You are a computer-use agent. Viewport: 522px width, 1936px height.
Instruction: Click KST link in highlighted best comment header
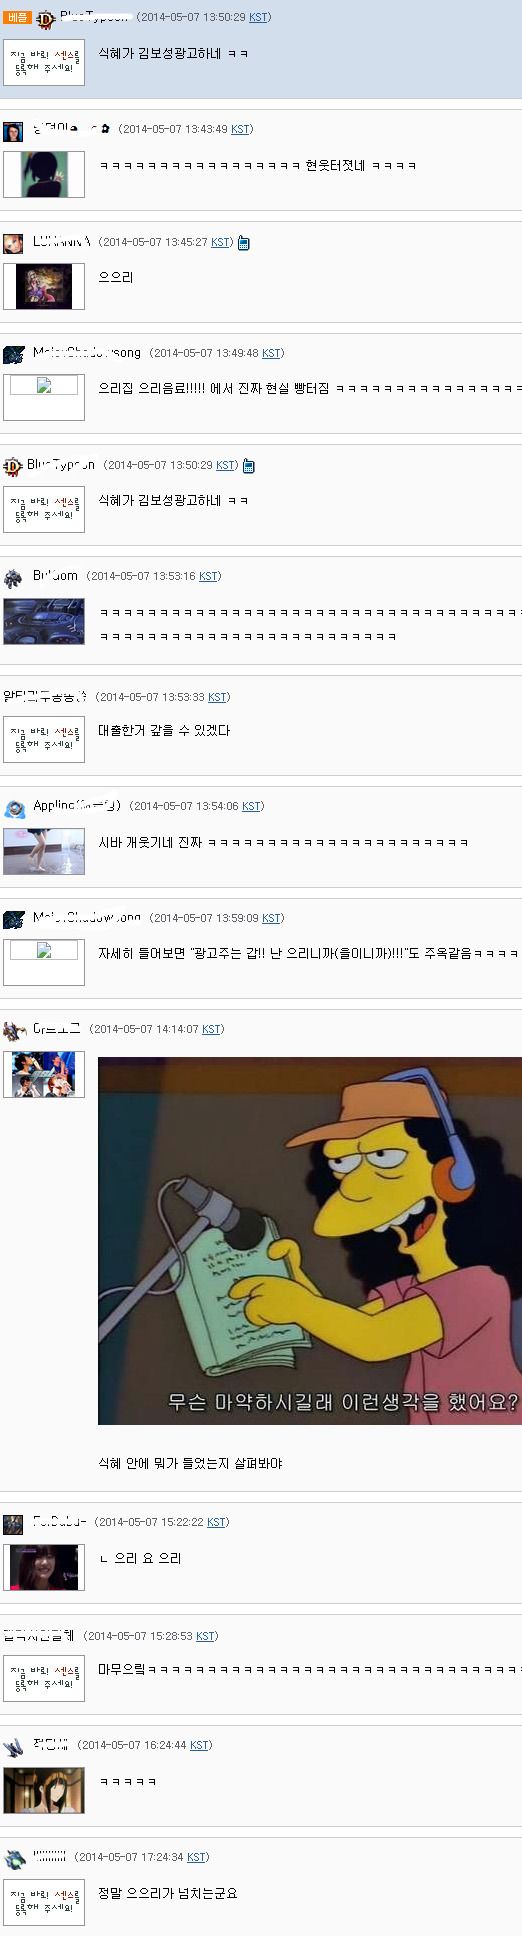(x=258, y=17)
